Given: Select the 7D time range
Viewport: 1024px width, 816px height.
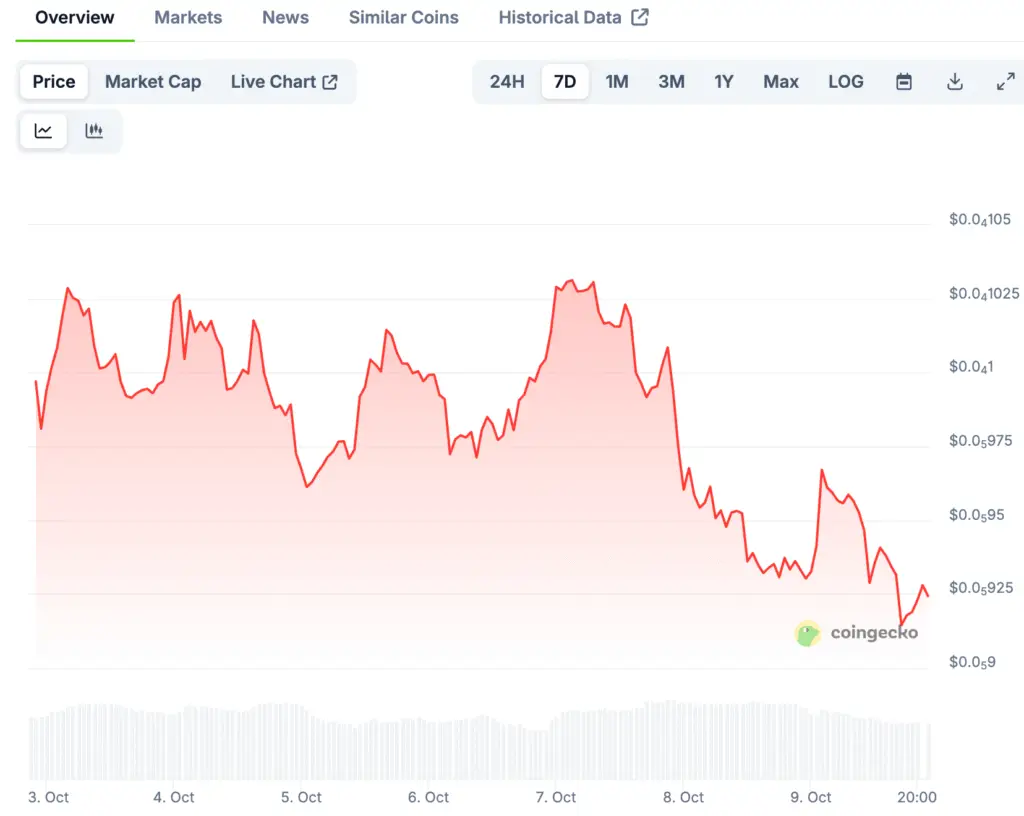Looking at the screenshot, I should click(565, 82).
